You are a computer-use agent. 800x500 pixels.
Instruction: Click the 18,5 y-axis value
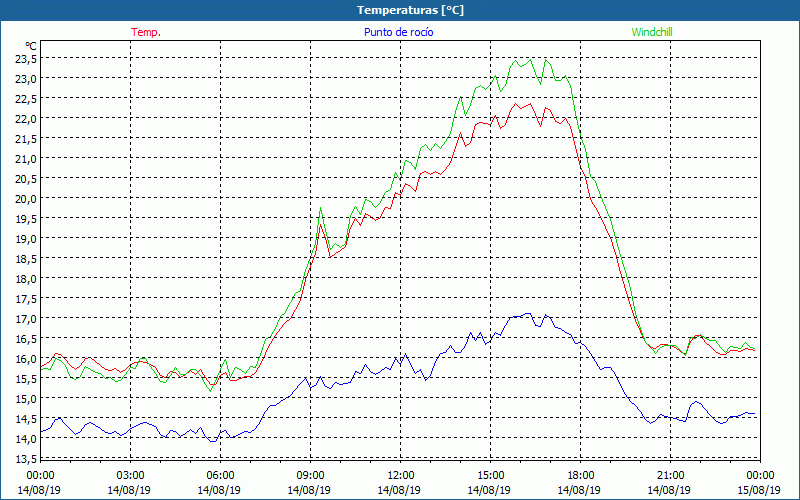pos(26,259)
